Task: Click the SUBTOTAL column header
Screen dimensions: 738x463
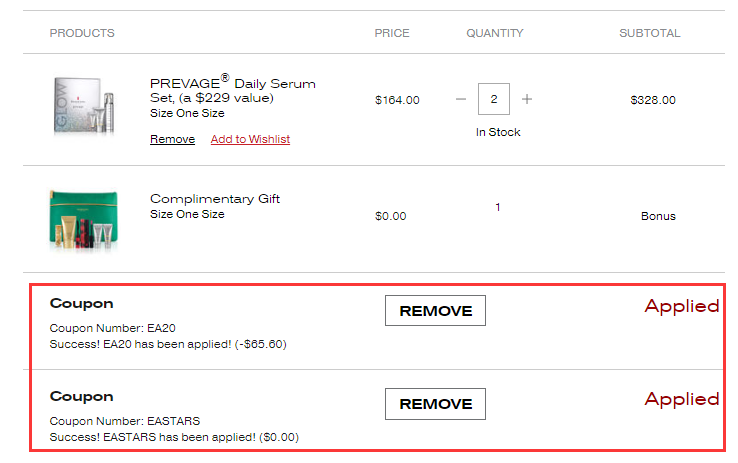Action: 649,33
